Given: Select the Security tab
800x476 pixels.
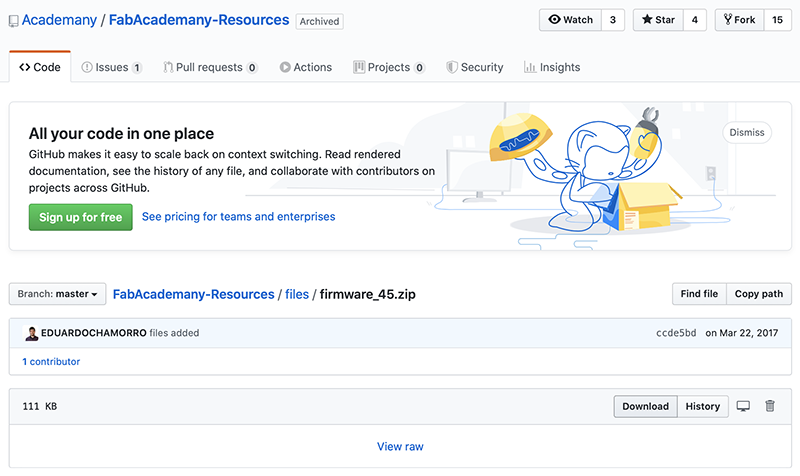Looking at the screenshot, I should [474, 67].
